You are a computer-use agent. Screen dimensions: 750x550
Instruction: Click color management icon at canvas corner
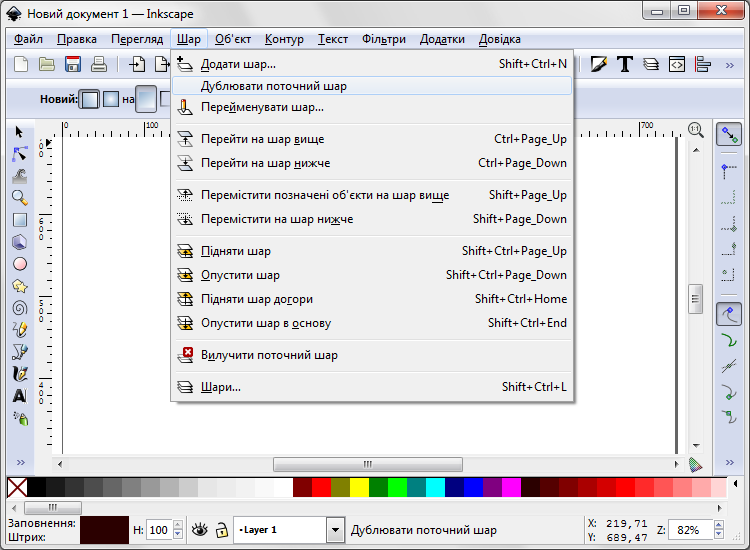tap(695, 464)
